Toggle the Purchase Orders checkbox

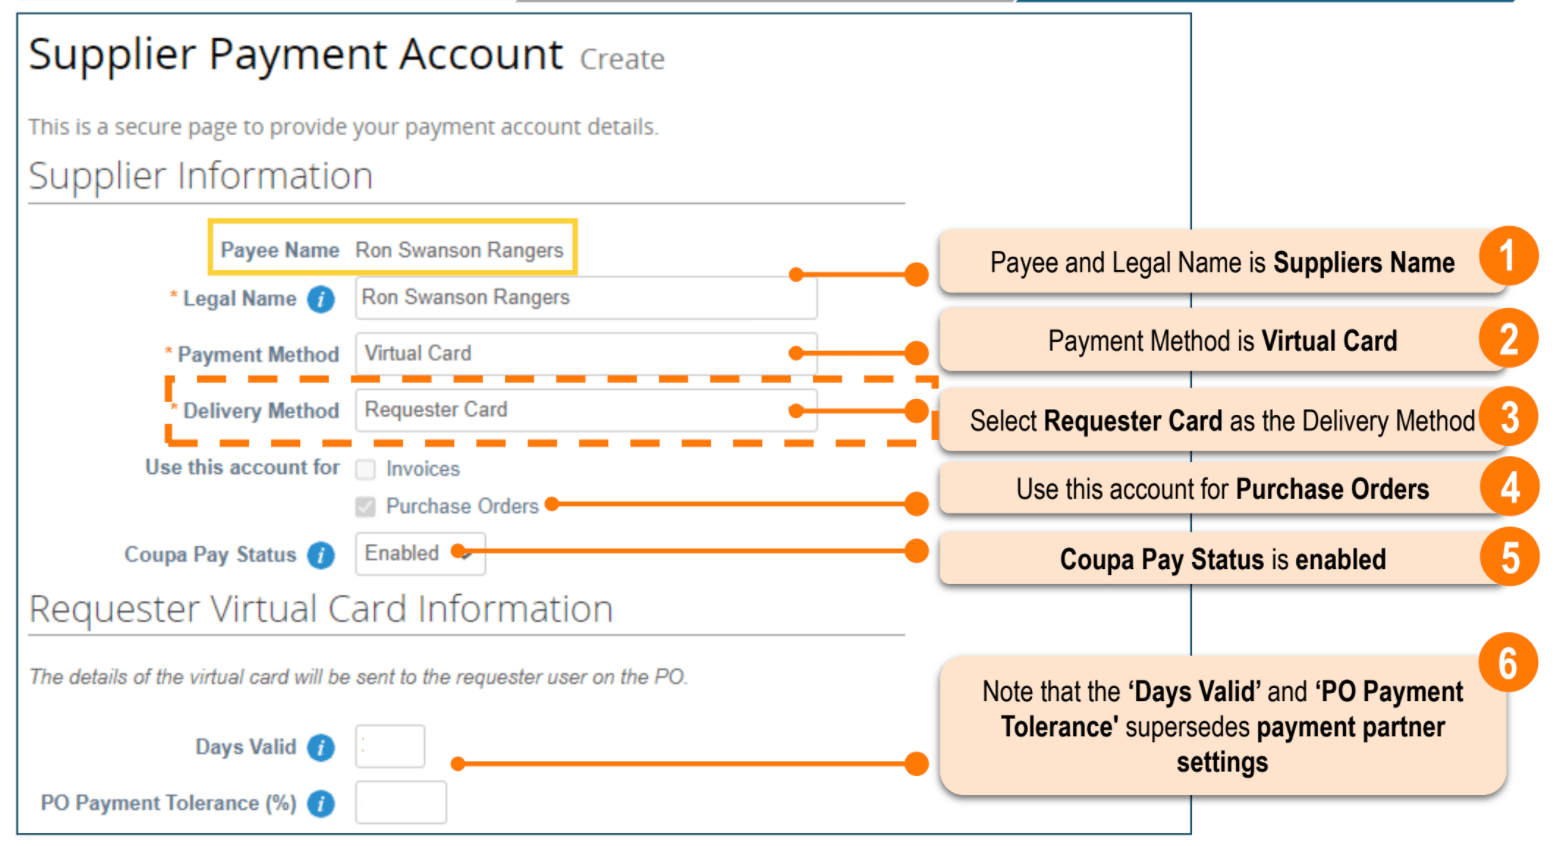coord(366,507)
